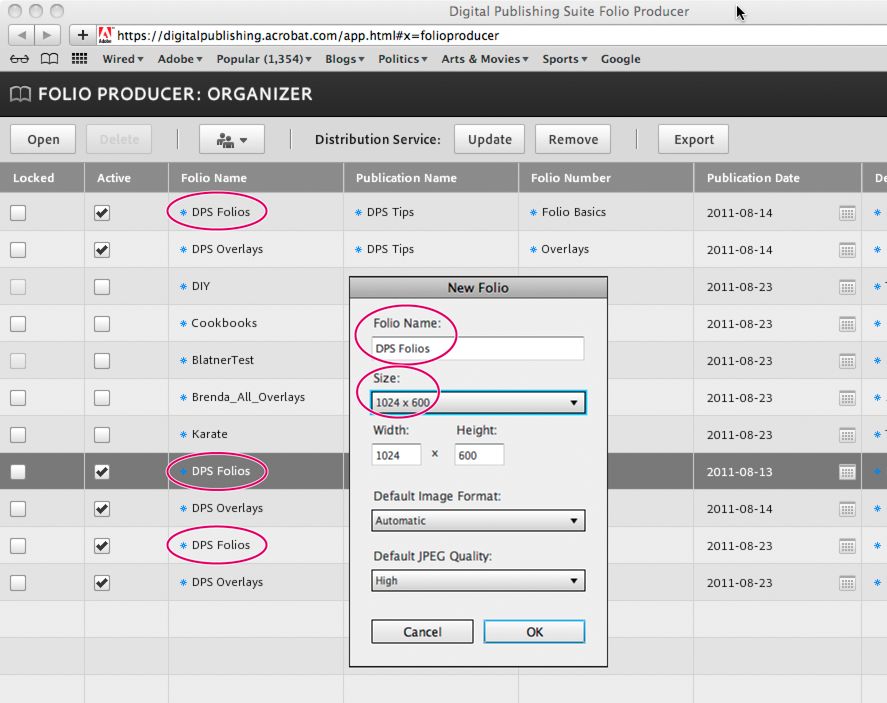Sort by Folio Name column header

(x=256, y=178)
